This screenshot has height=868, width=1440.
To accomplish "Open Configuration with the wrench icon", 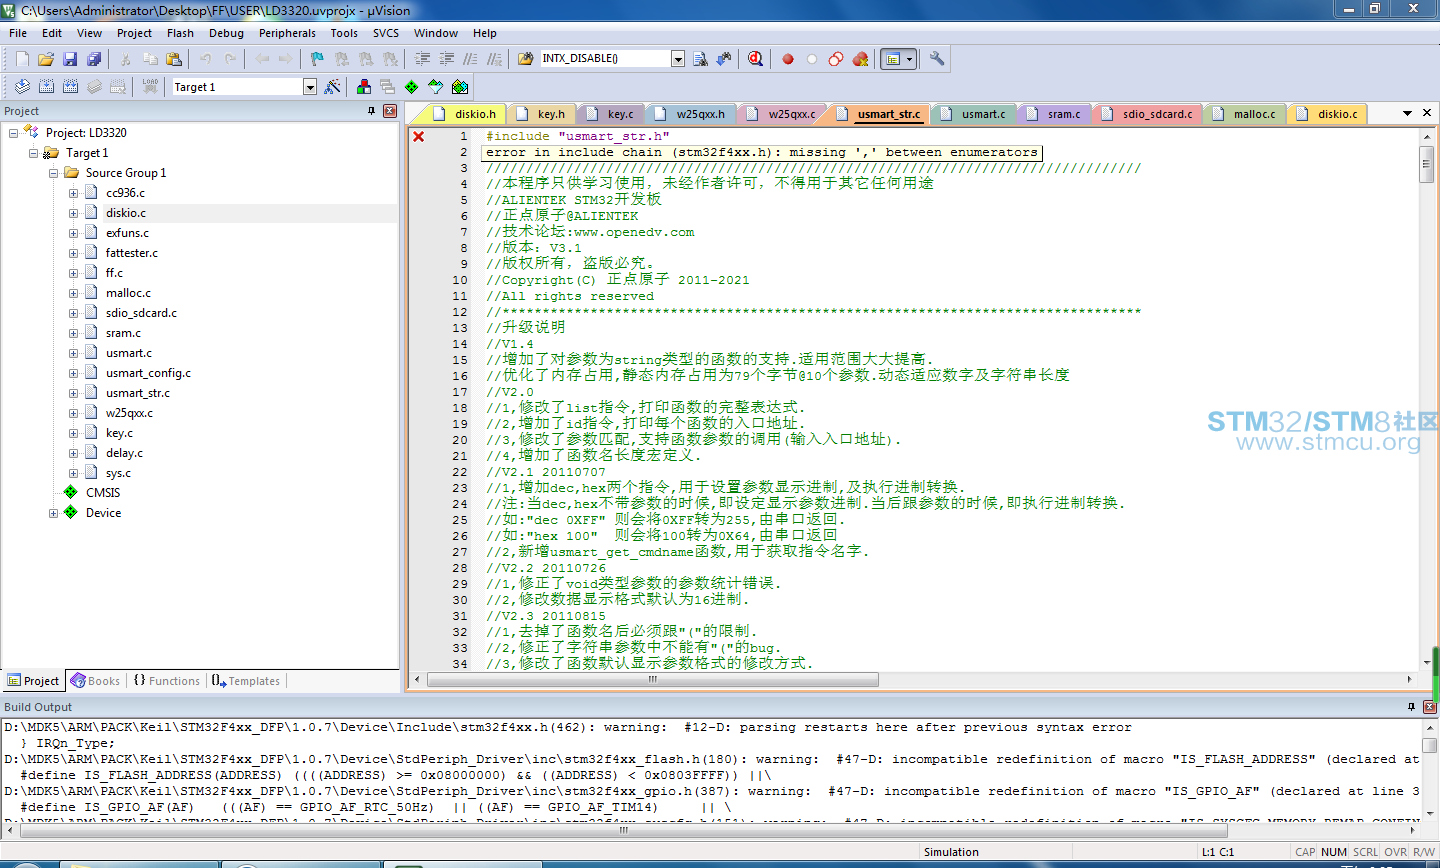I will (937, 59).
